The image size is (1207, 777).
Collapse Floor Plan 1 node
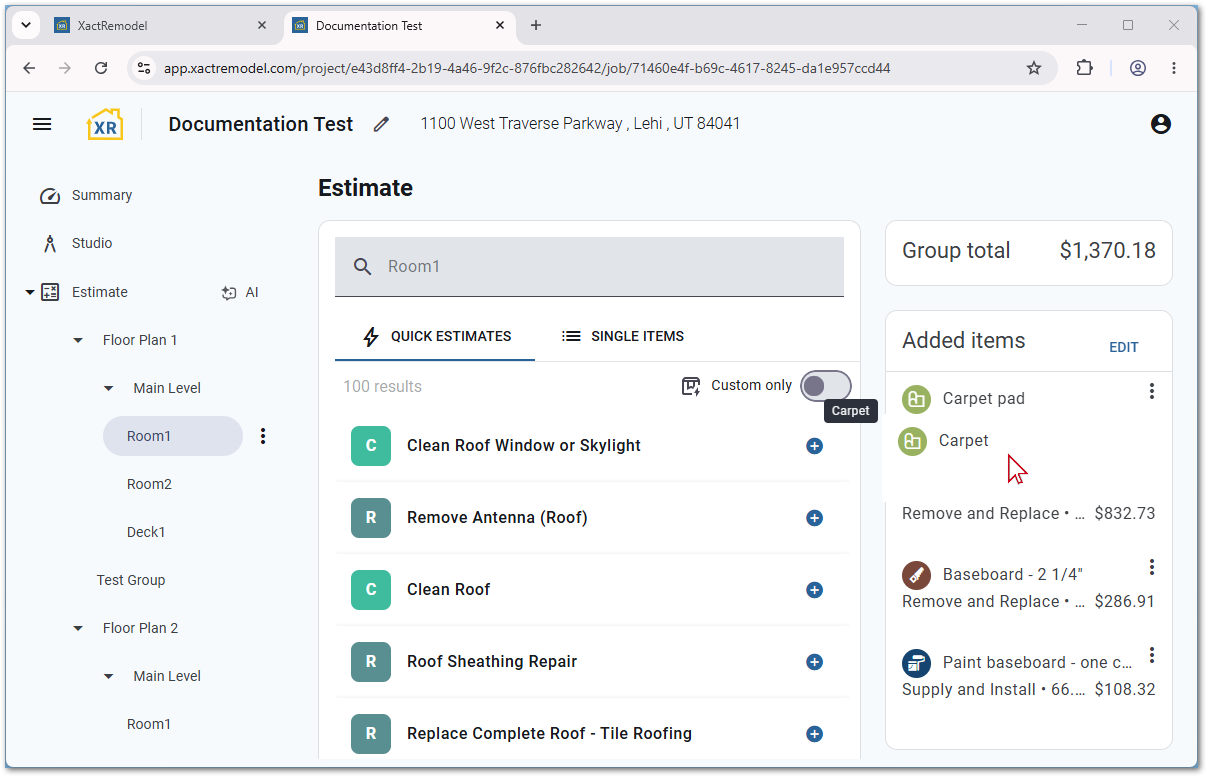(x=78, y=340)
